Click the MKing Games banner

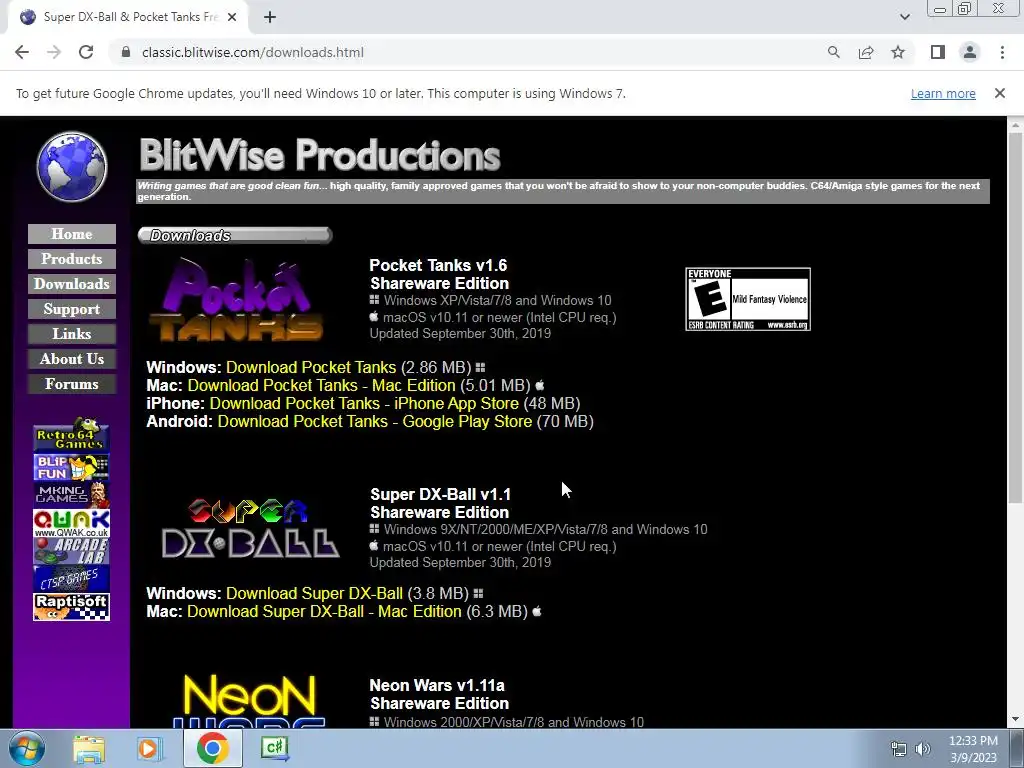(x=71, y=494)
